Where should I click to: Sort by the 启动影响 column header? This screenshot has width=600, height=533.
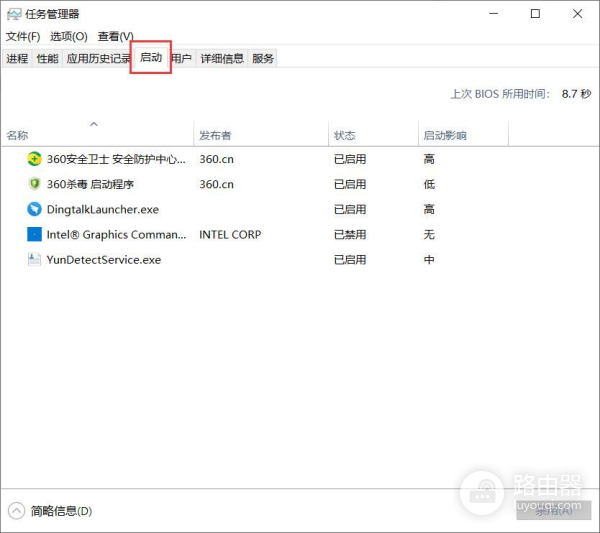463,135
